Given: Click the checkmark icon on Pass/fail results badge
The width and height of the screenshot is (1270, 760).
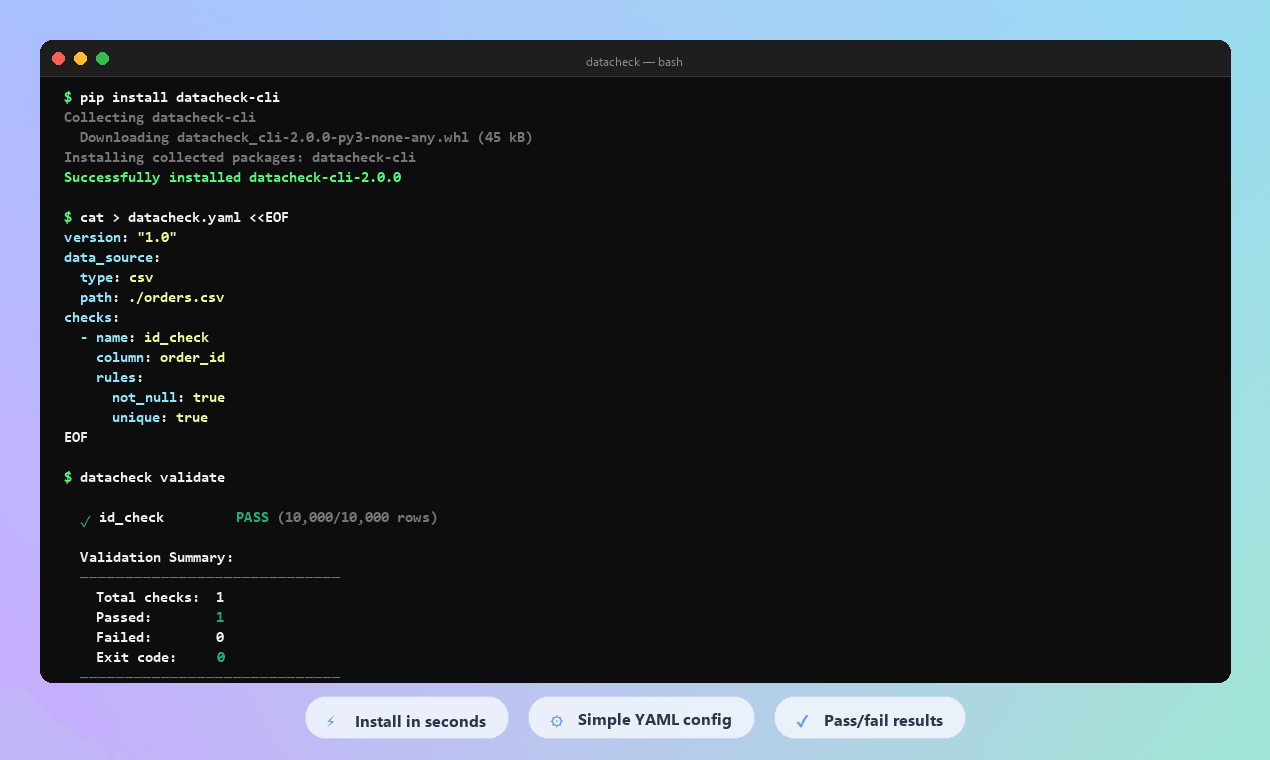Looking at the screenshot, I should click(x=800, y=718).
